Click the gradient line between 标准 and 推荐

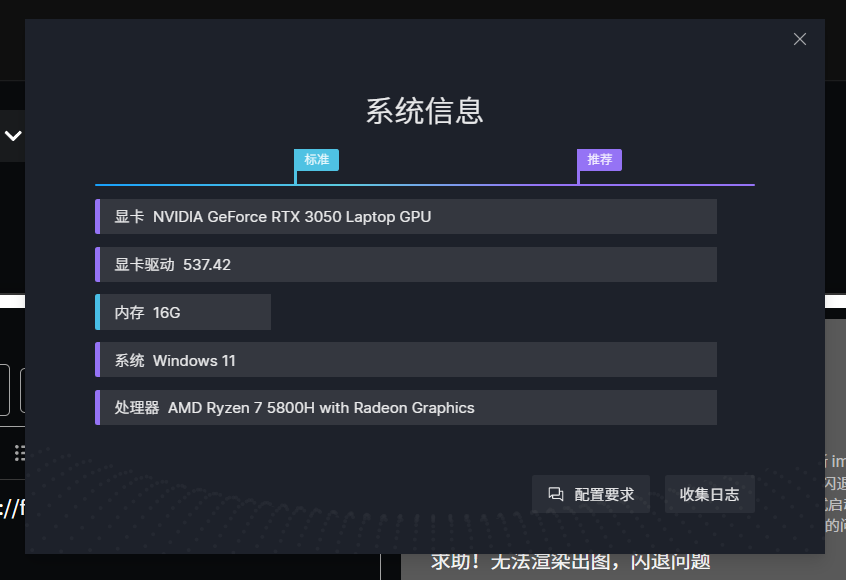437,185
